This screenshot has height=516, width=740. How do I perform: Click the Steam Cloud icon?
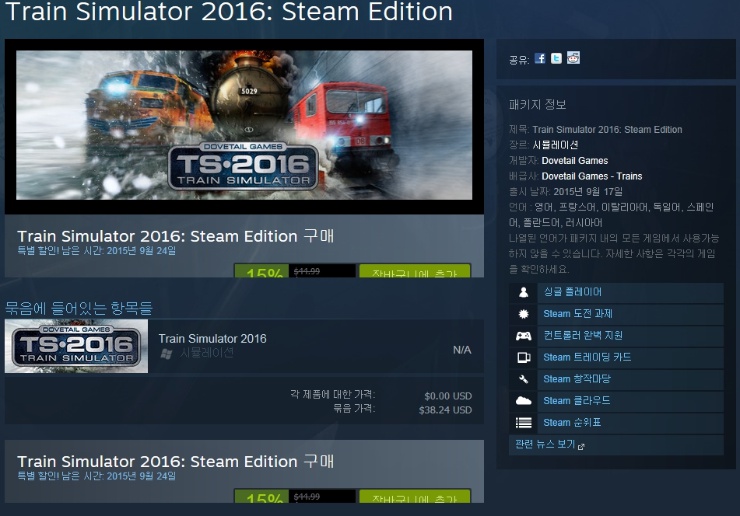pyautogui.click(x=523, y=401)
